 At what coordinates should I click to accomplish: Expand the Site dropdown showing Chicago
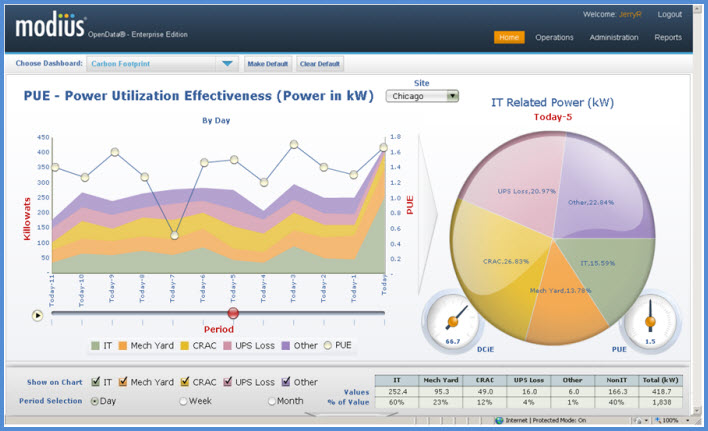tap(452, 96)
